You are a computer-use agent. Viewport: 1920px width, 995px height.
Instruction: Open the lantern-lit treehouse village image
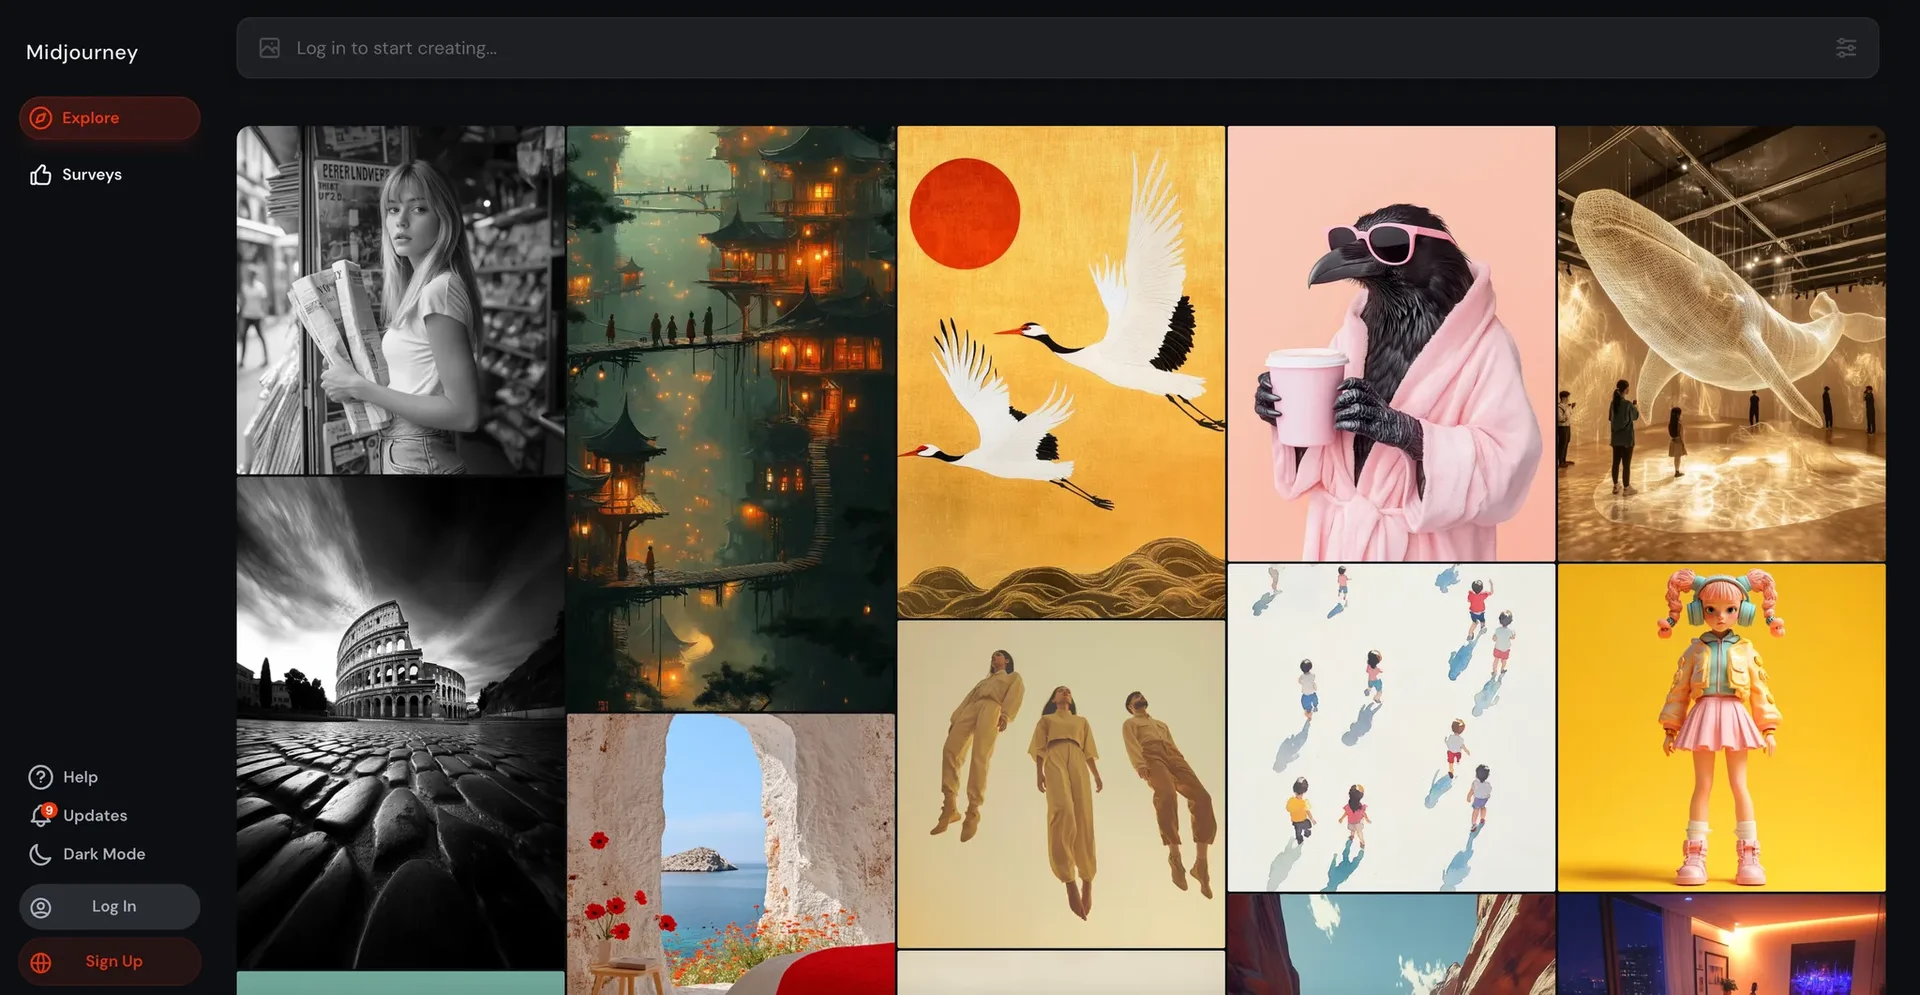pos(731,419)
